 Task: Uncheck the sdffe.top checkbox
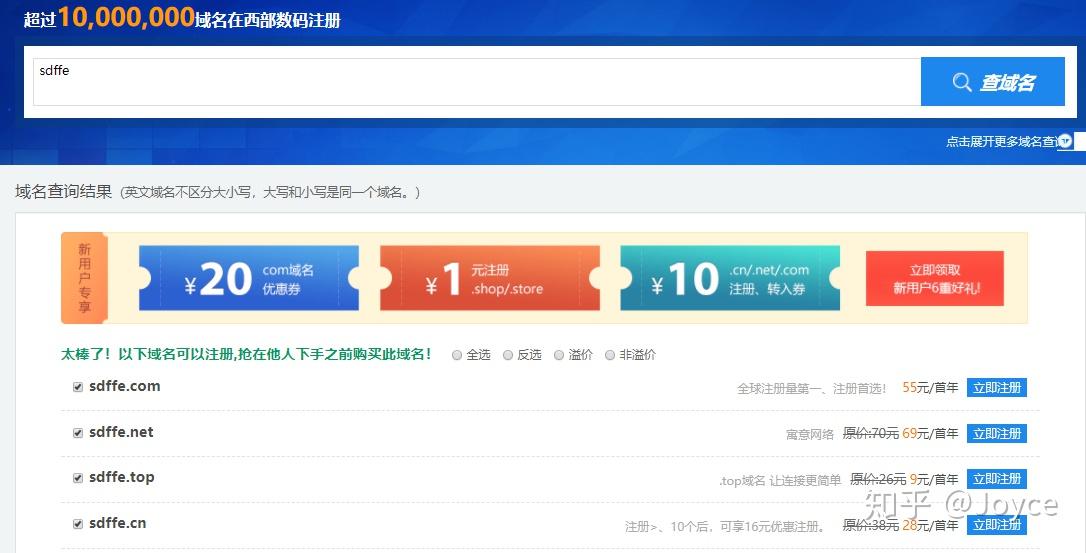pyautogui.click(x=78, y=478)
